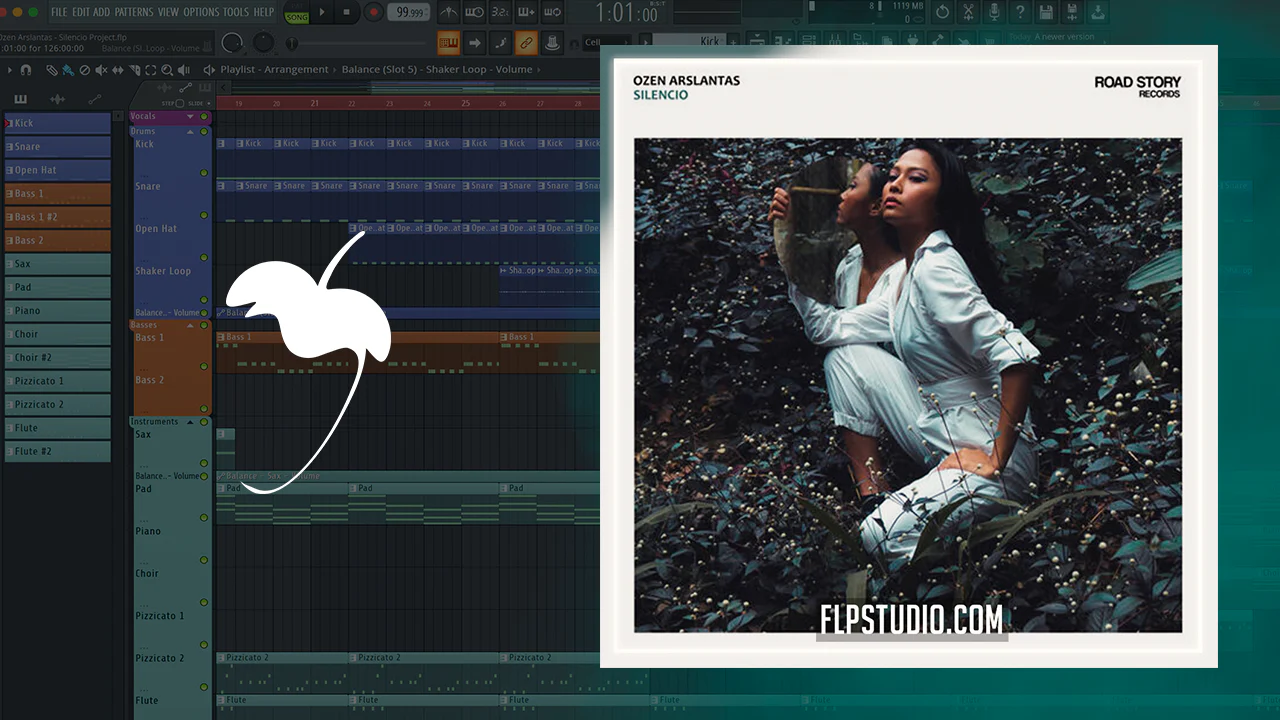Click the download-arrow tray icon in top toolbar
Screen dimensions: 1280x720
[1098, 12]
